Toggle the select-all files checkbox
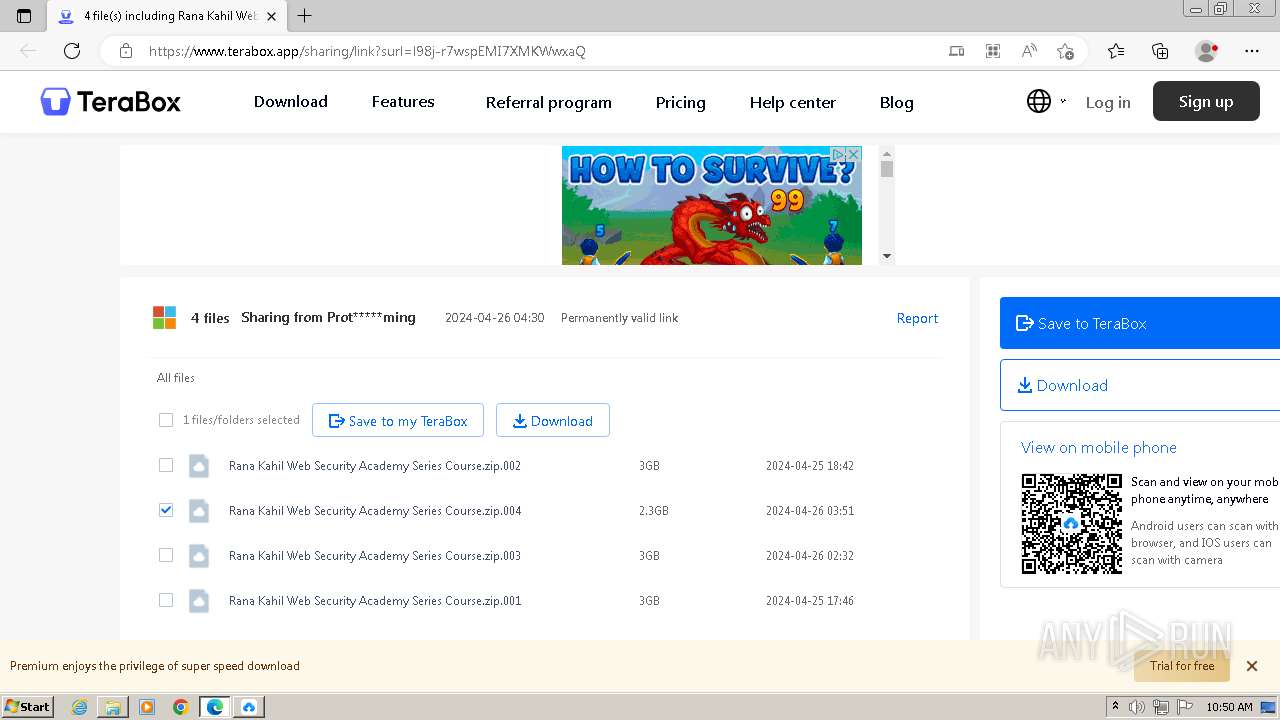The height and width of the screenshot is (720, 1280). pyautogui.click(x=166, y=420)
